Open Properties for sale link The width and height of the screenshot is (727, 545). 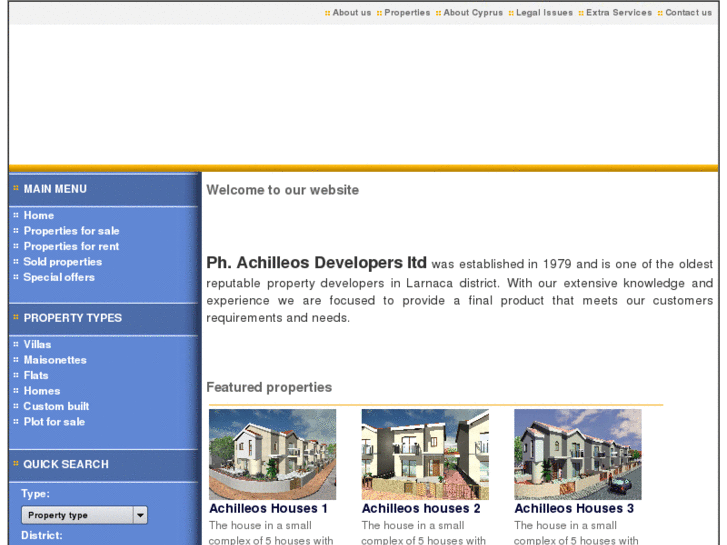tap(71, 231)
